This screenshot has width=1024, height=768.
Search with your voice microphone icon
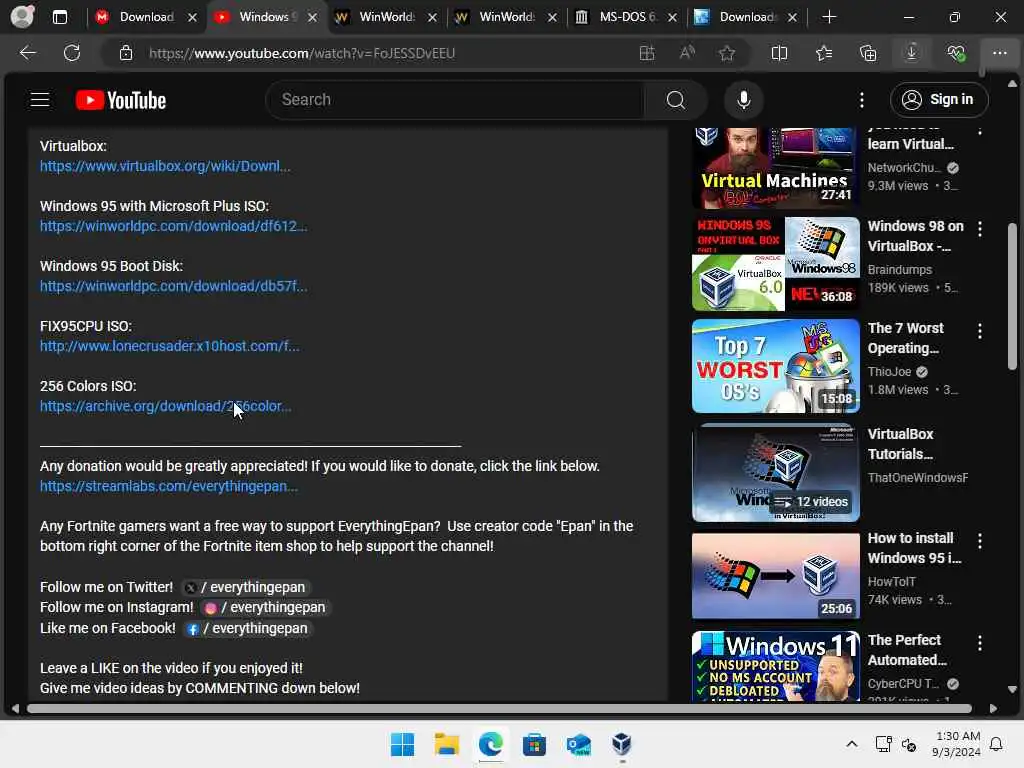(744, 100)
